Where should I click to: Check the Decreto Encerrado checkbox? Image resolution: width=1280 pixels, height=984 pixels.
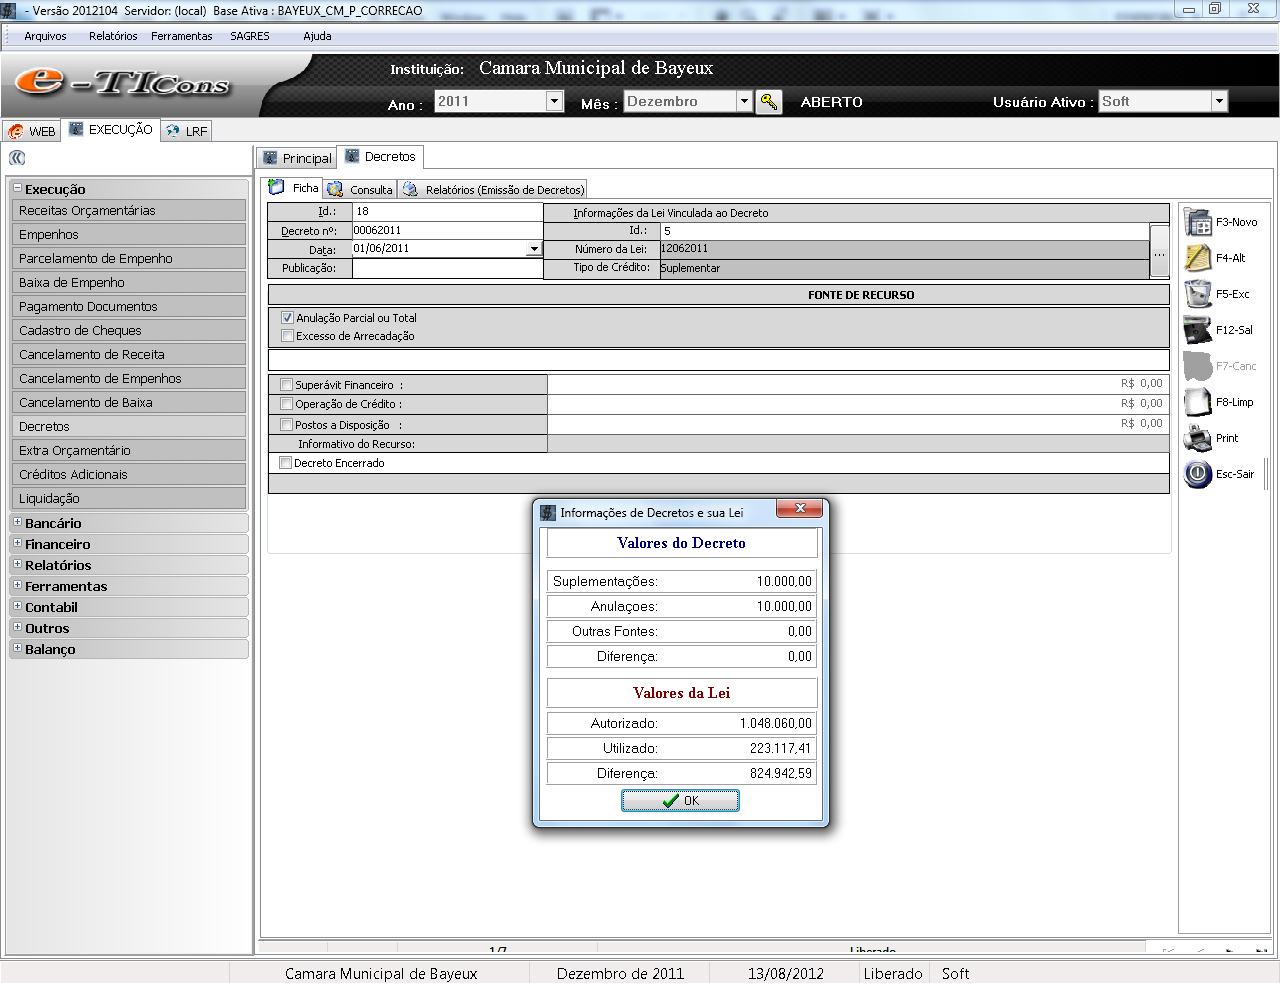[x=286, y=463]
